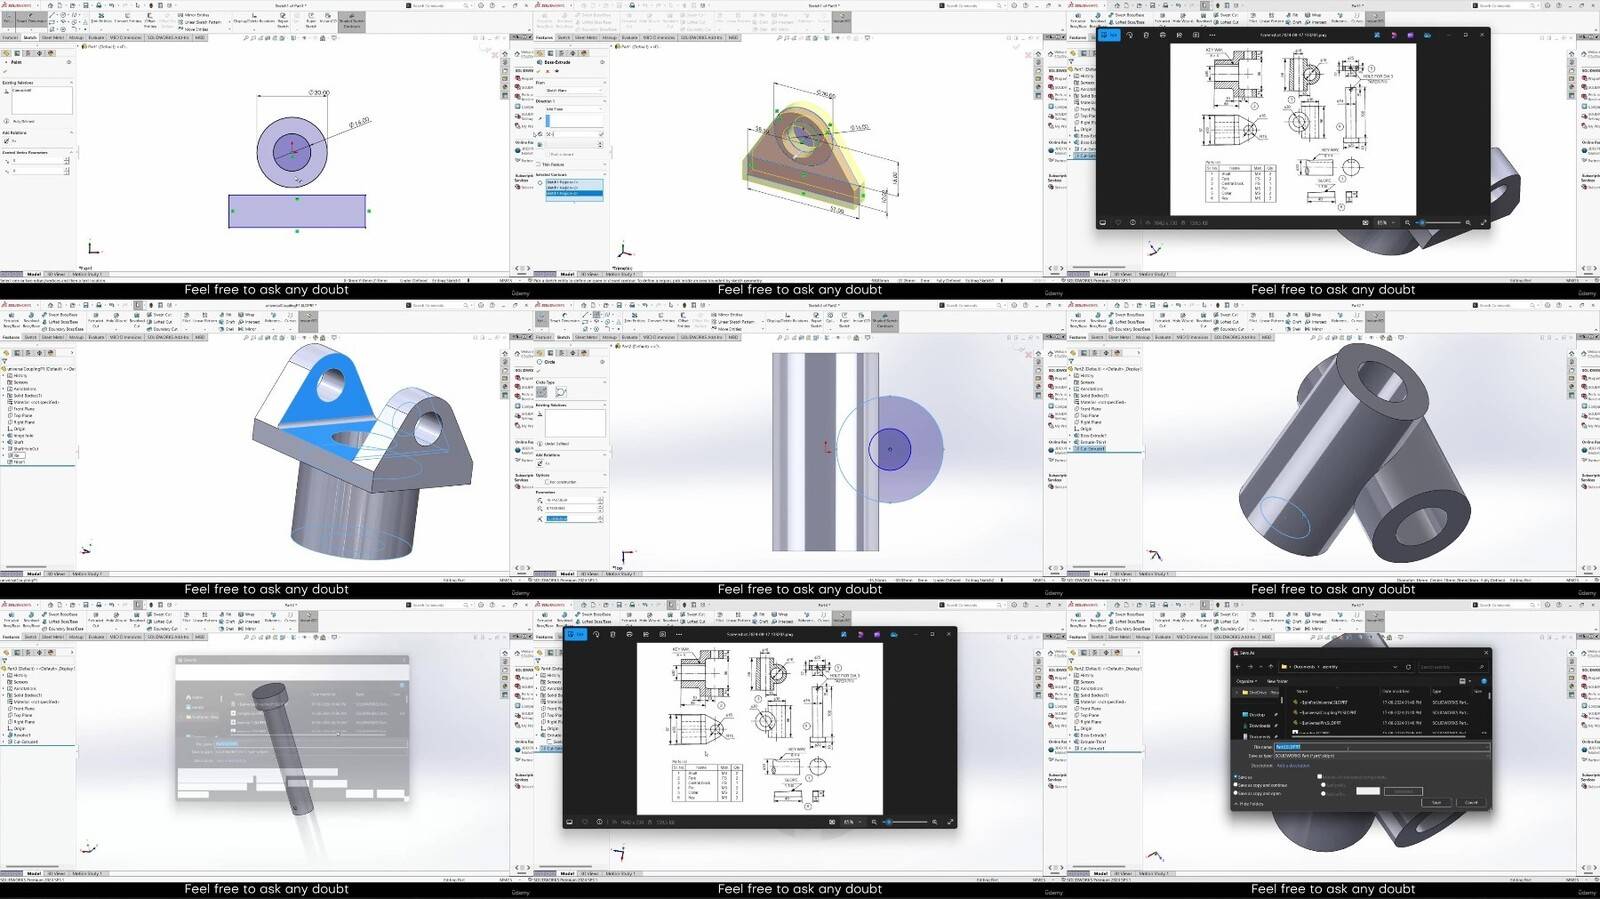Choose the center-point Circle Type button

[x=542, y=392]
